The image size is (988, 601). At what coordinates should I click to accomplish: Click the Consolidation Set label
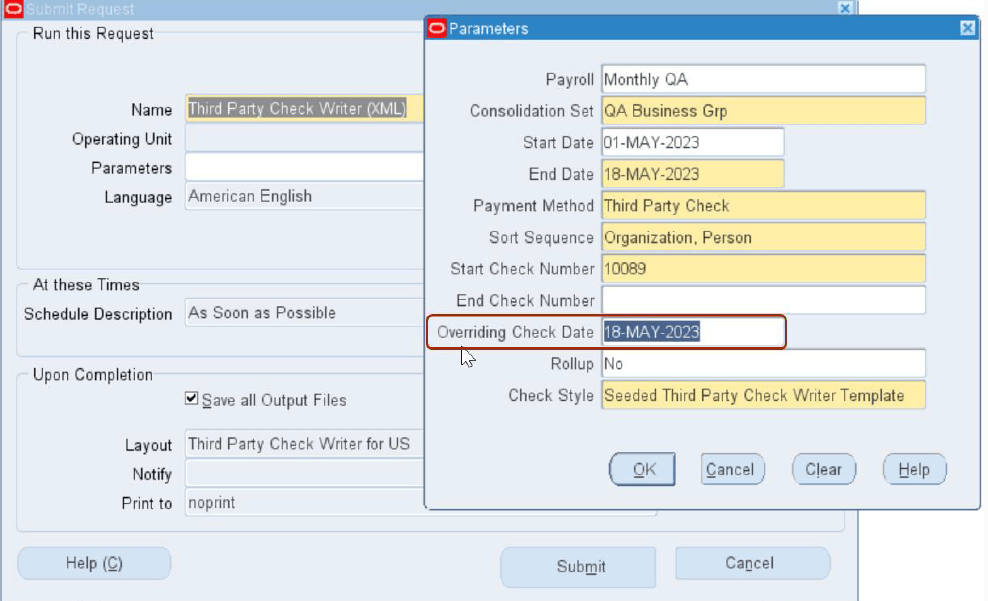pos(532,111)
